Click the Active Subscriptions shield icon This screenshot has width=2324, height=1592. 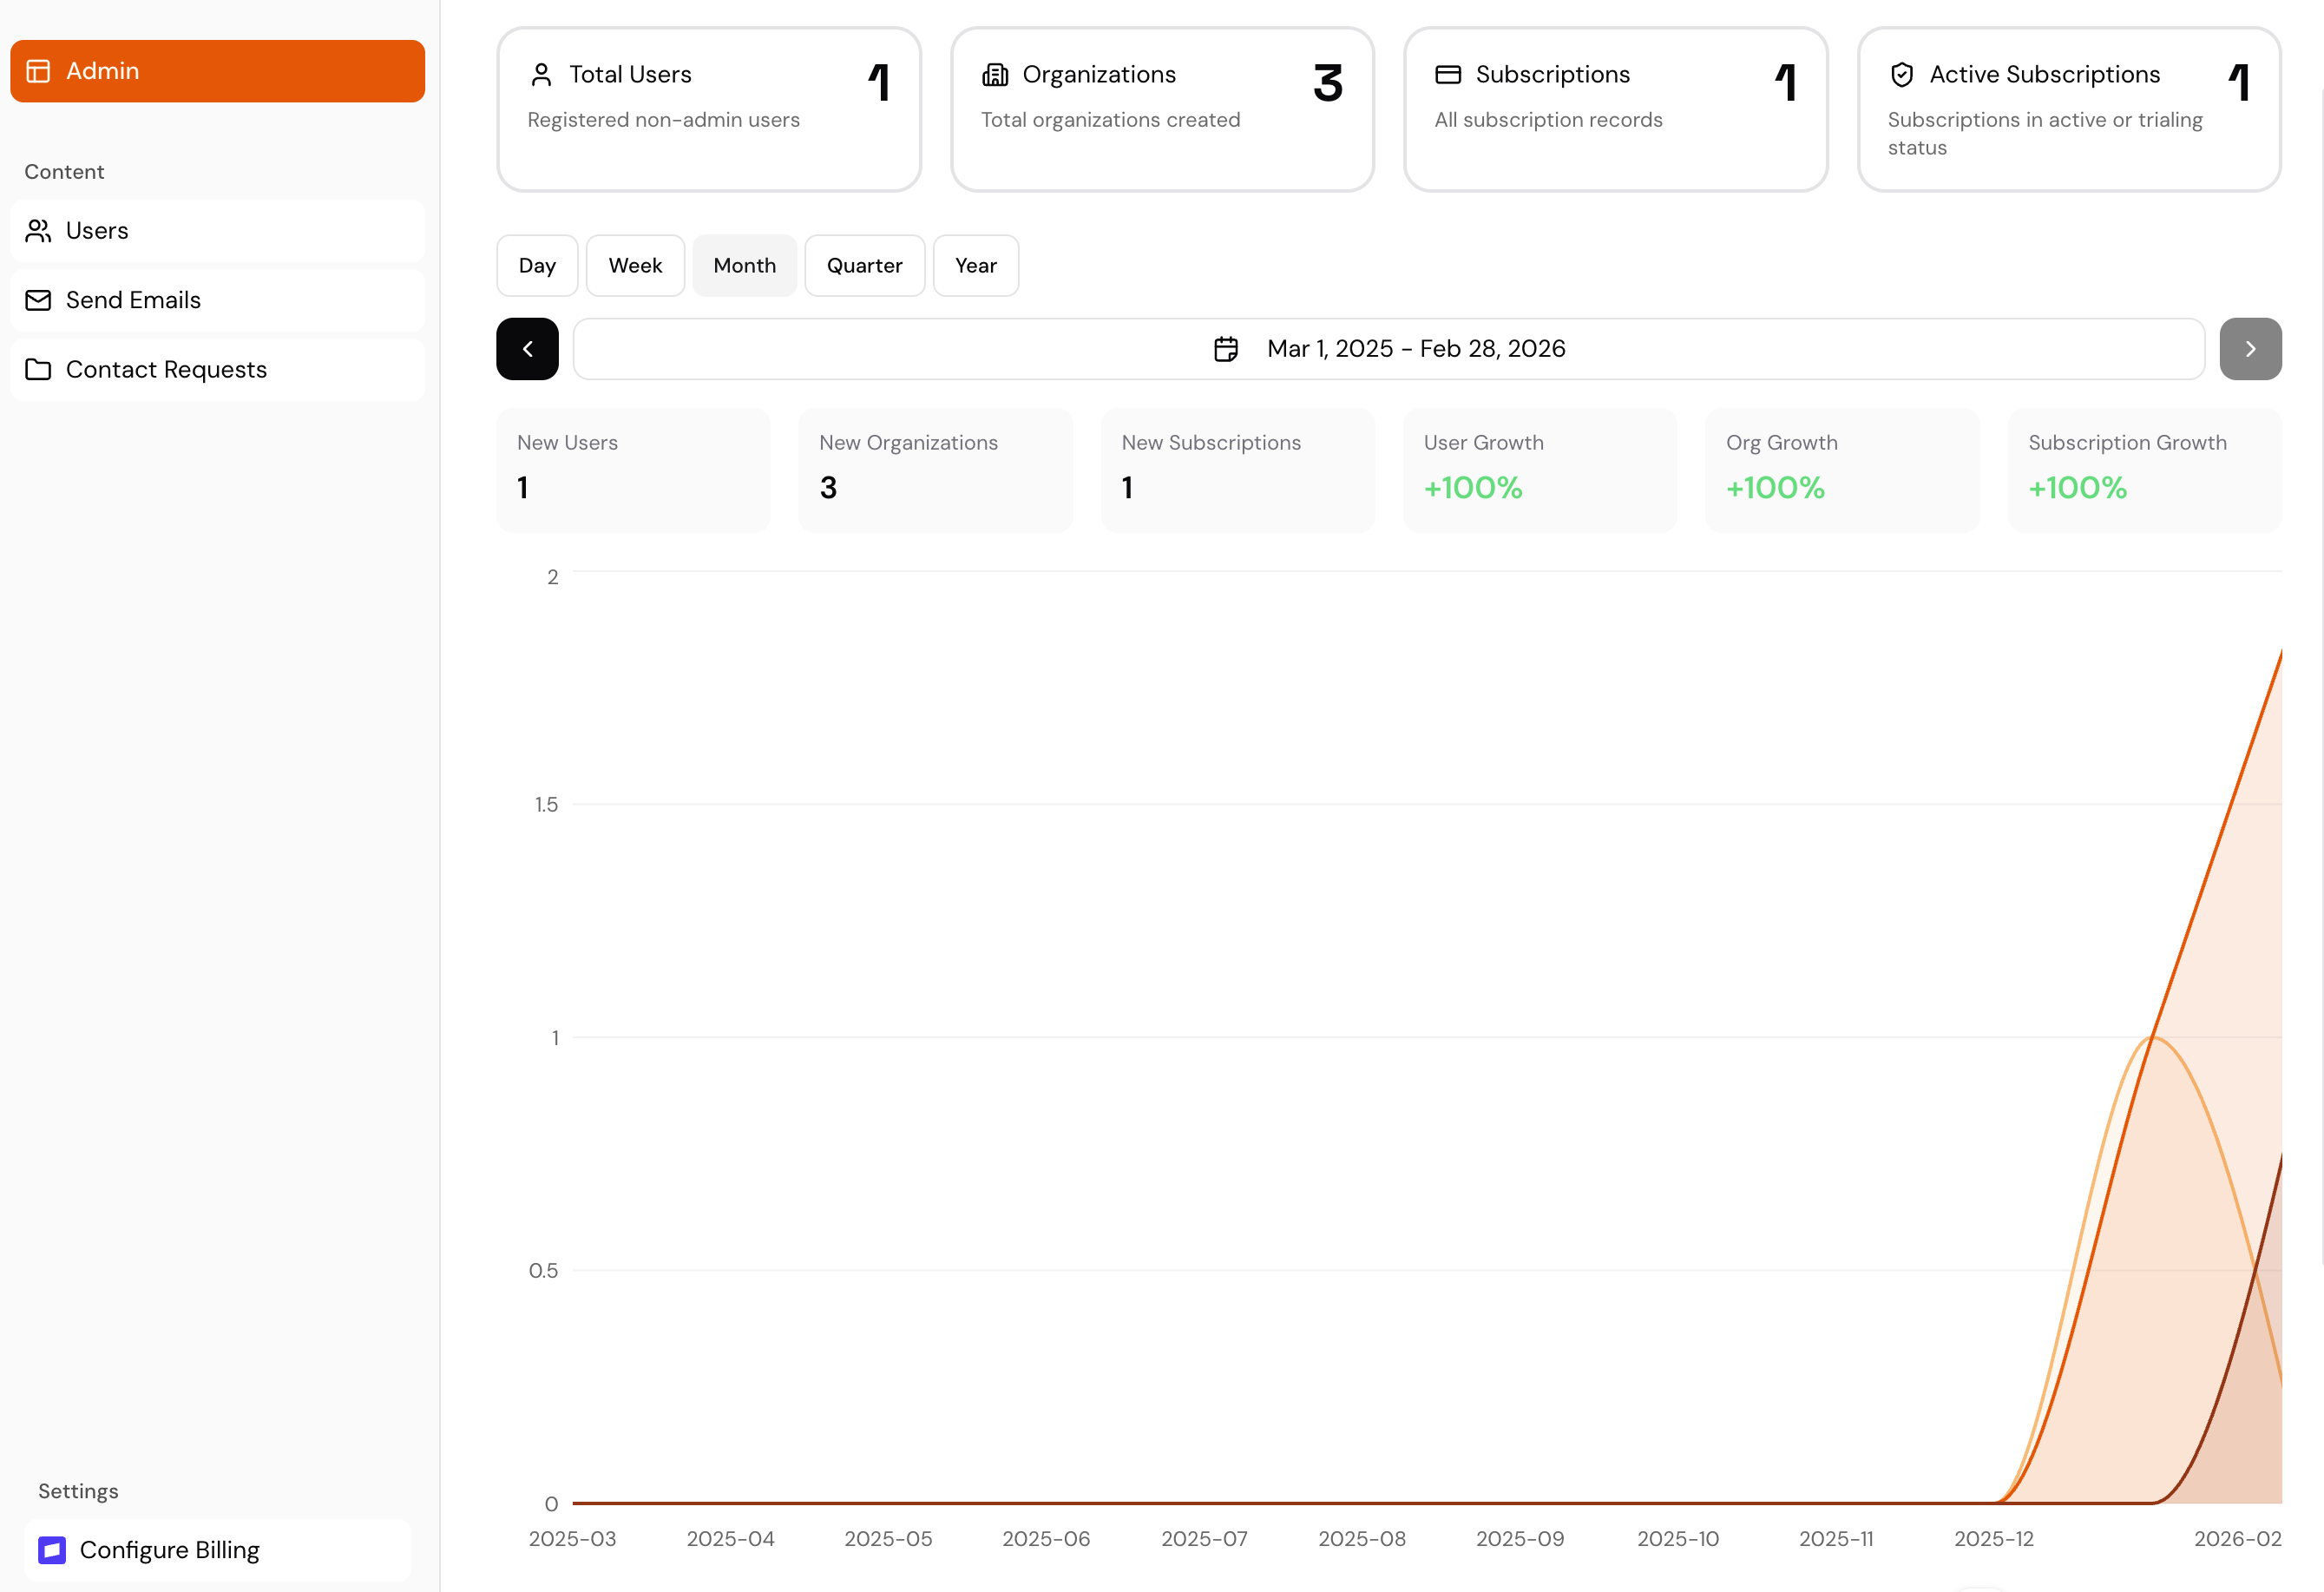[1902, 75]
